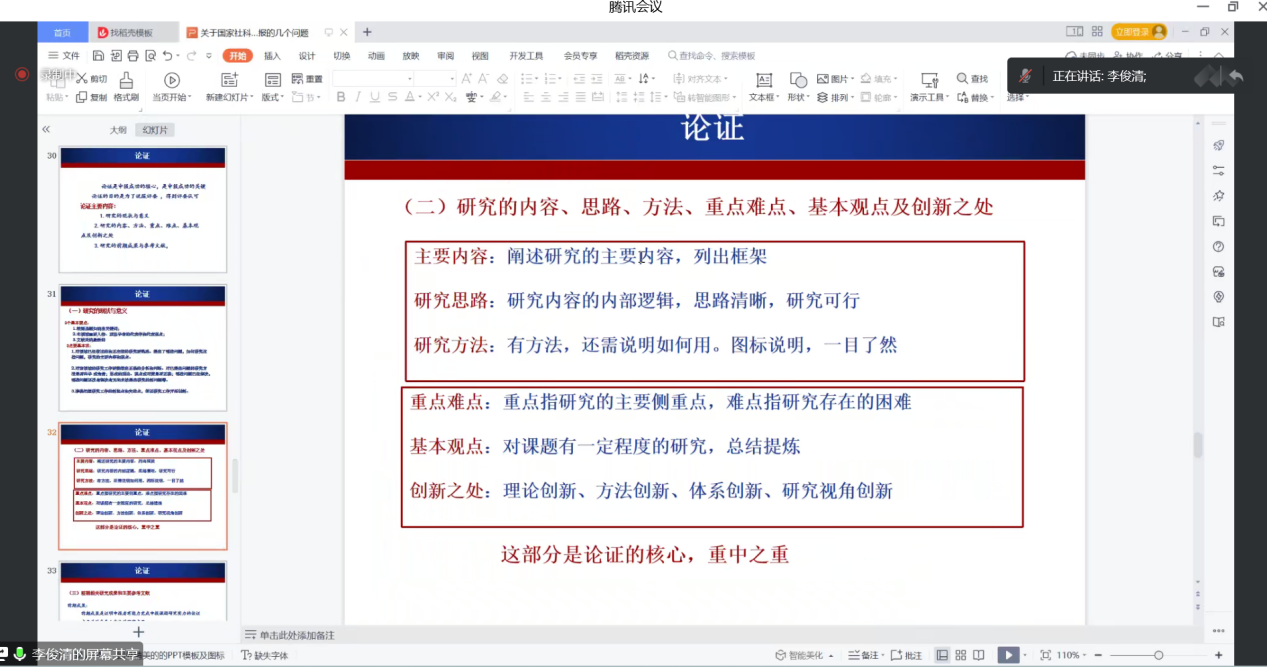Image resolution: width=1267 pixels, height=667 pixels.
Task: Toggle underline text formatting
Action: coord(375,97)
